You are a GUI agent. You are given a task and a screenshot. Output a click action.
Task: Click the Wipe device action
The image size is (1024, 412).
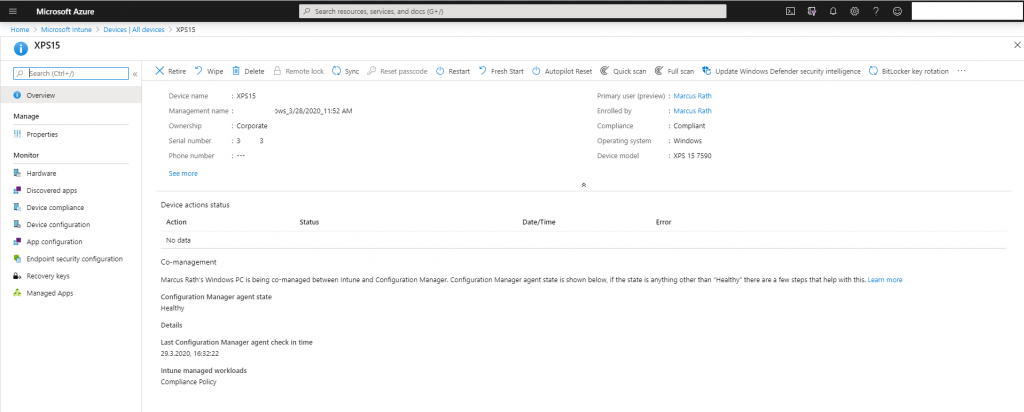point(209,71)
